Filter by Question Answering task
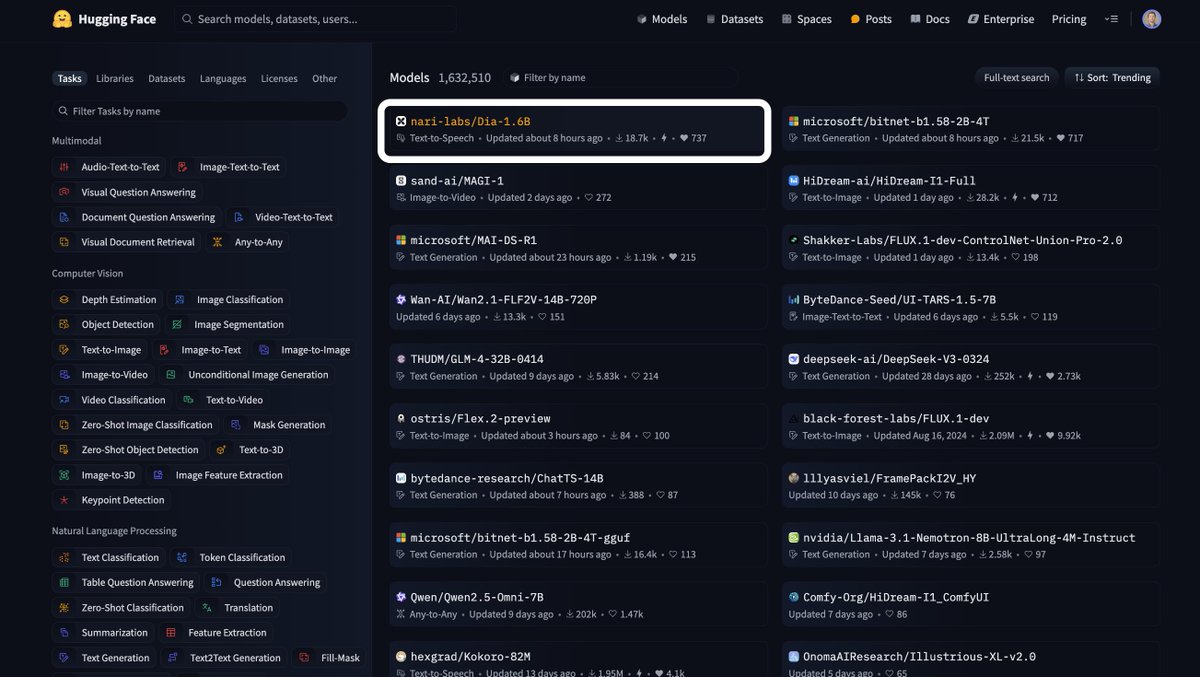 (265, 583)
